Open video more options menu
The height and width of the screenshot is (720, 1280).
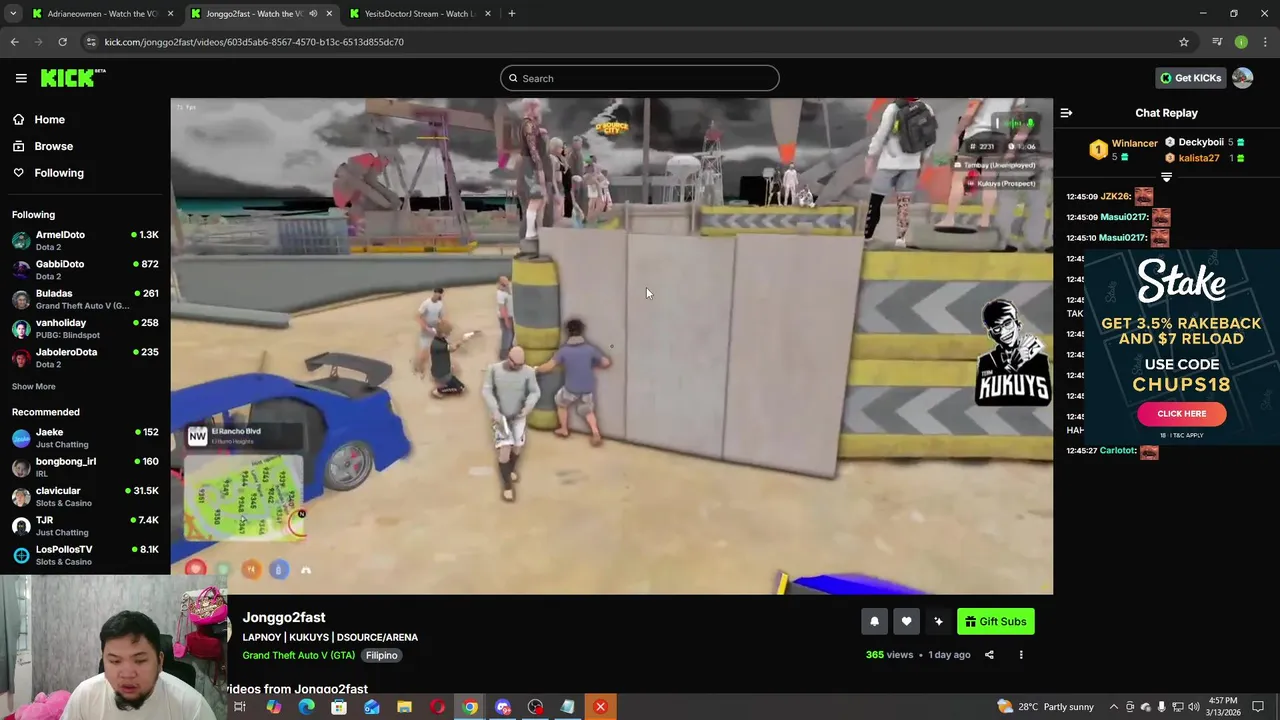click(1021, 655)
